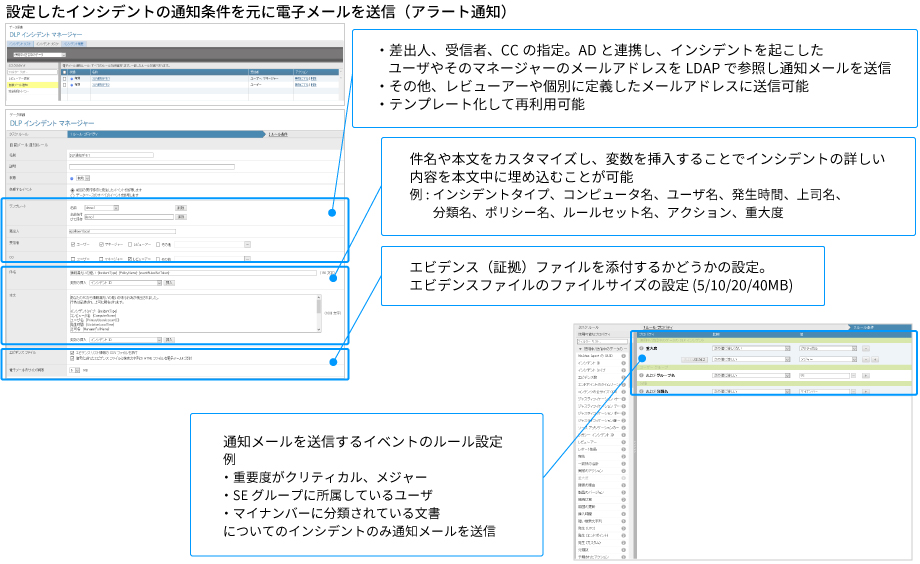The height and width of the screenshot is (564, 920).
Task: Open the value dropdown showing クリティカル
Action: coord(828,349)
